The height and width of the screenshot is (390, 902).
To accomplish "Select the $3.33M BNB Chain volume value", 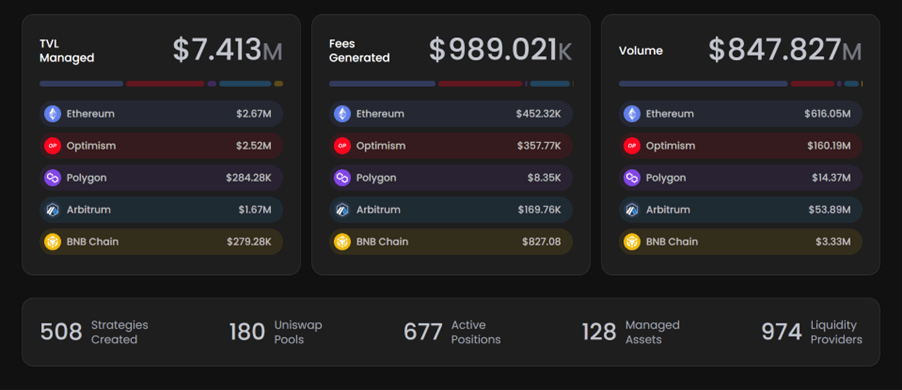I will (833, 242).
